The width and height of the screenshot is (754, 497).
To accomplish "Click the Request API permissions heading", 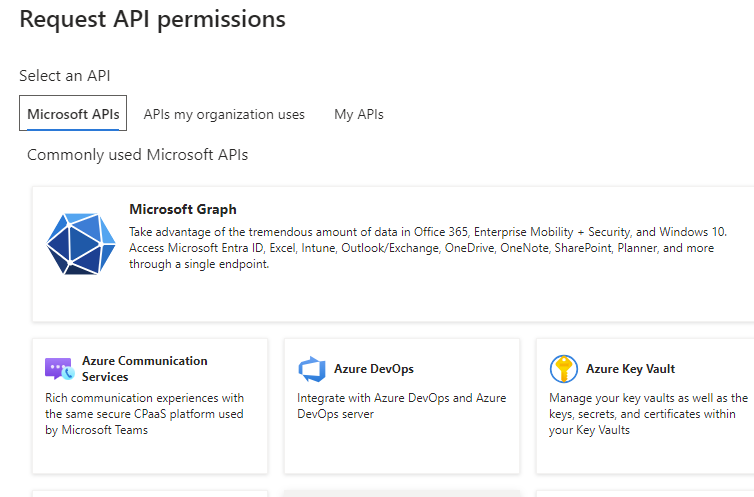I will pos(152,19).
